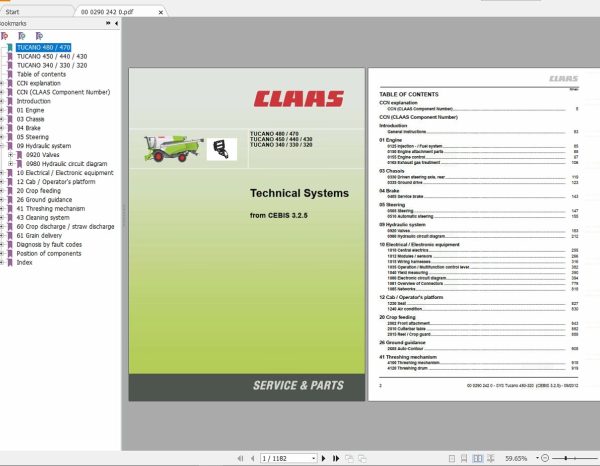The width and height of the screenshot is (600, 466).
Task: Open the 10 Electrical / Electronic equipment bookmark
Action: [x=65, y=173]
